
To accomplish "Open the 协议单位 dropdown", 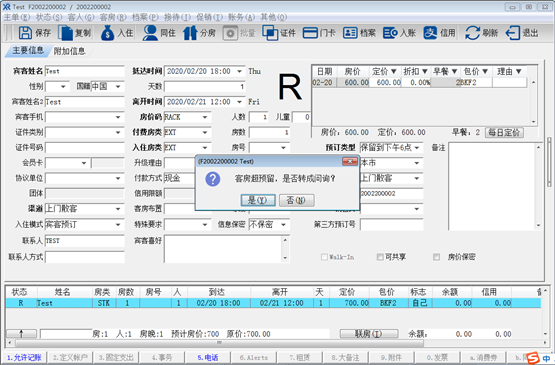I will (x=118, y=178).
